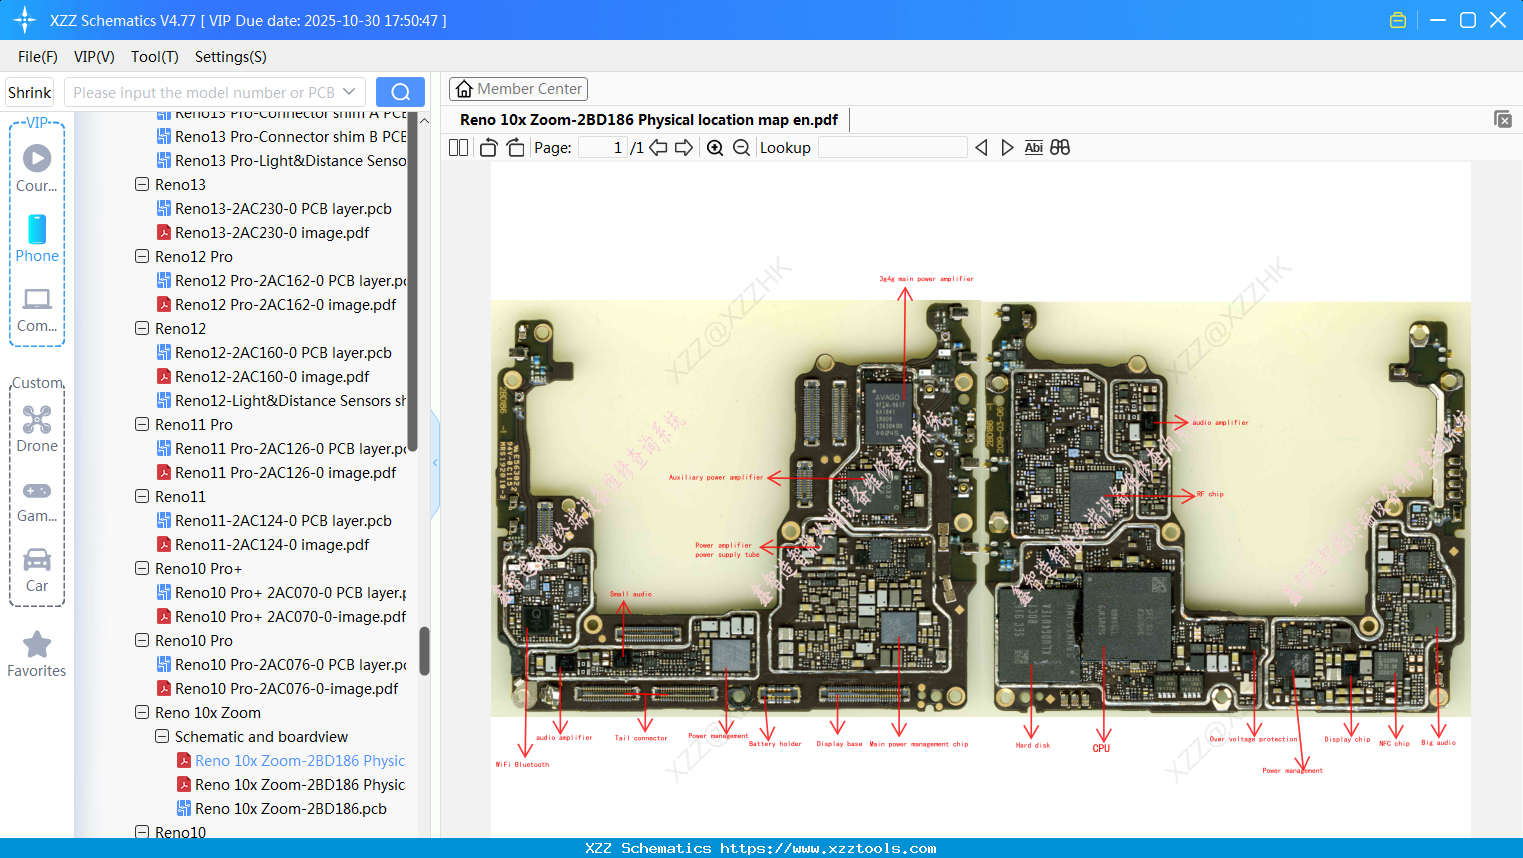This screenshot has width=1523, height=858.
Task: Rotate the page clockwise
Action: pyautogui.click(x=515, y=148)
